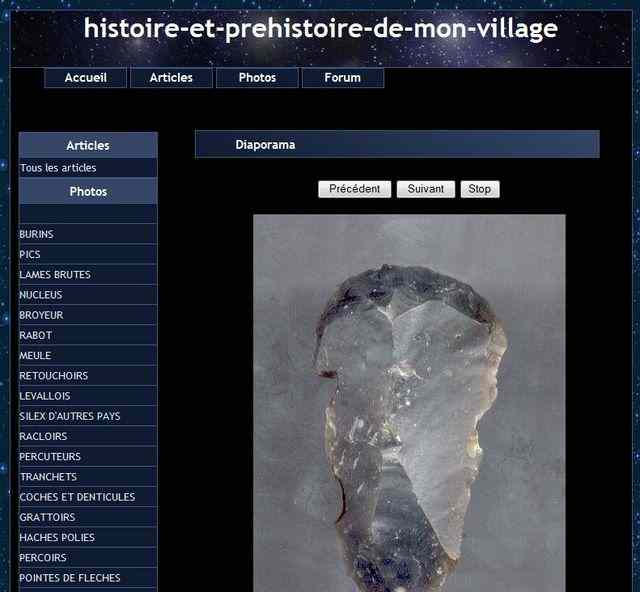
Task: Open the PICS photo category
Action: (x=30, y=254)
